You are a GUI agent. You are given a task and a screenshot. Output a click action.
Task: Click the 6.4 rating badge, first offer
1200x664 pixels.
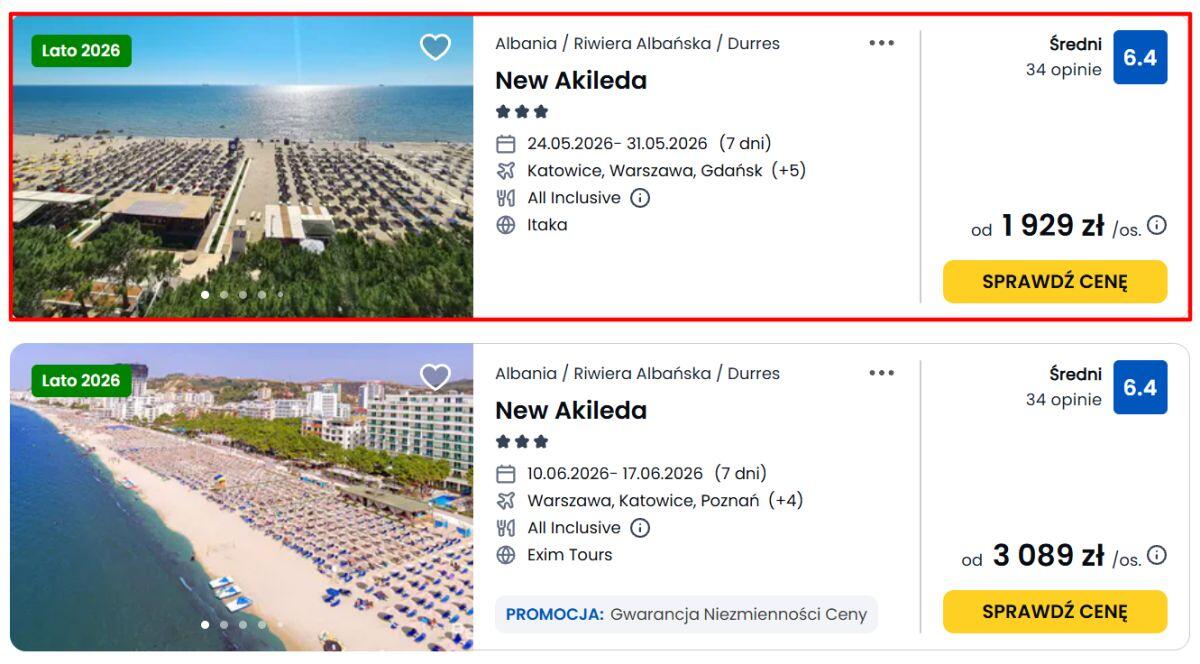point(1140,58)
